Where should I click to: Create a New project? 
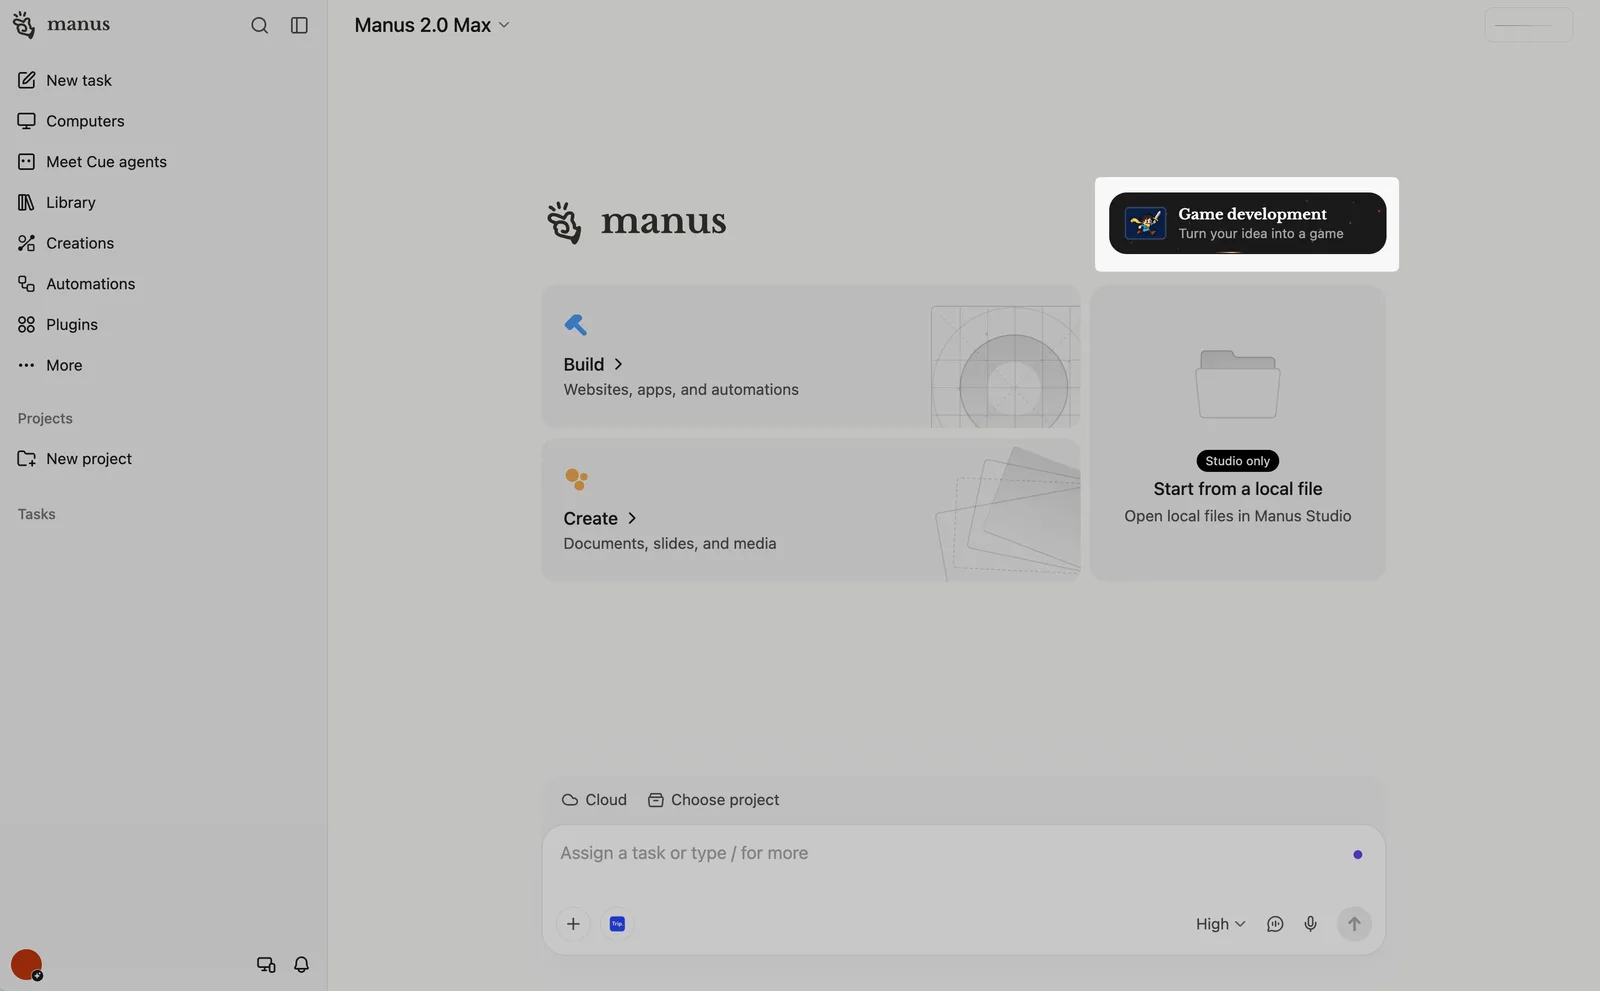click(x=164, y=458)
